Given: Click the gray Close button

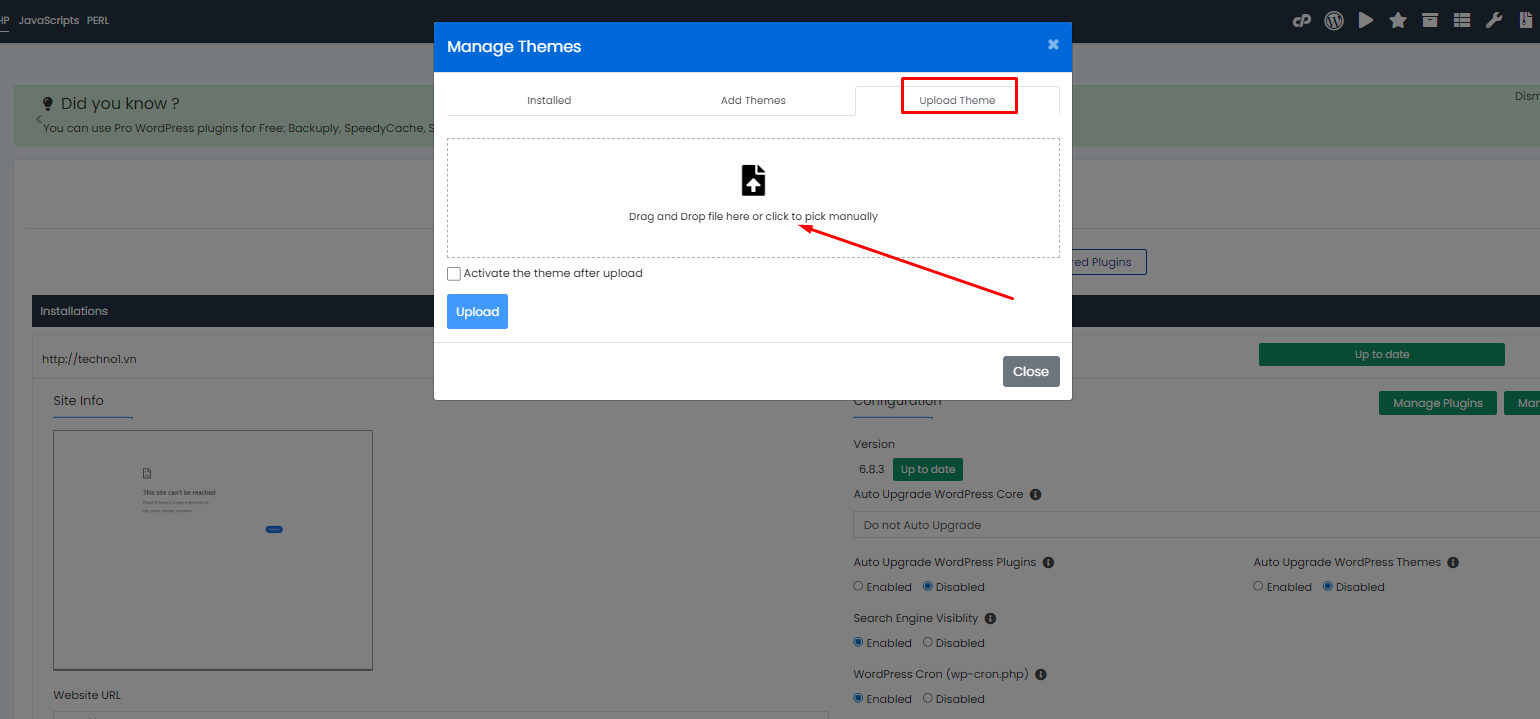Looking at the screenshot, I should pos(1031,371).
